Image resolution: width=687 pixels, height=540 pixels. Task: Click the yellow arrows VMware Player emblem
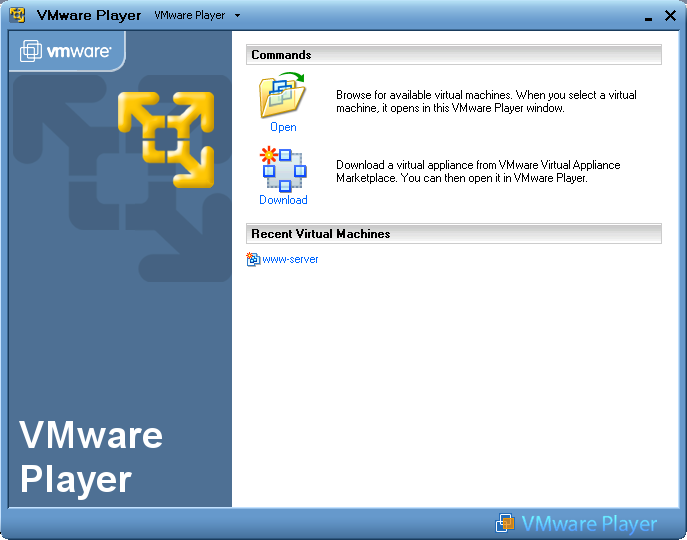tap(166, 139)
